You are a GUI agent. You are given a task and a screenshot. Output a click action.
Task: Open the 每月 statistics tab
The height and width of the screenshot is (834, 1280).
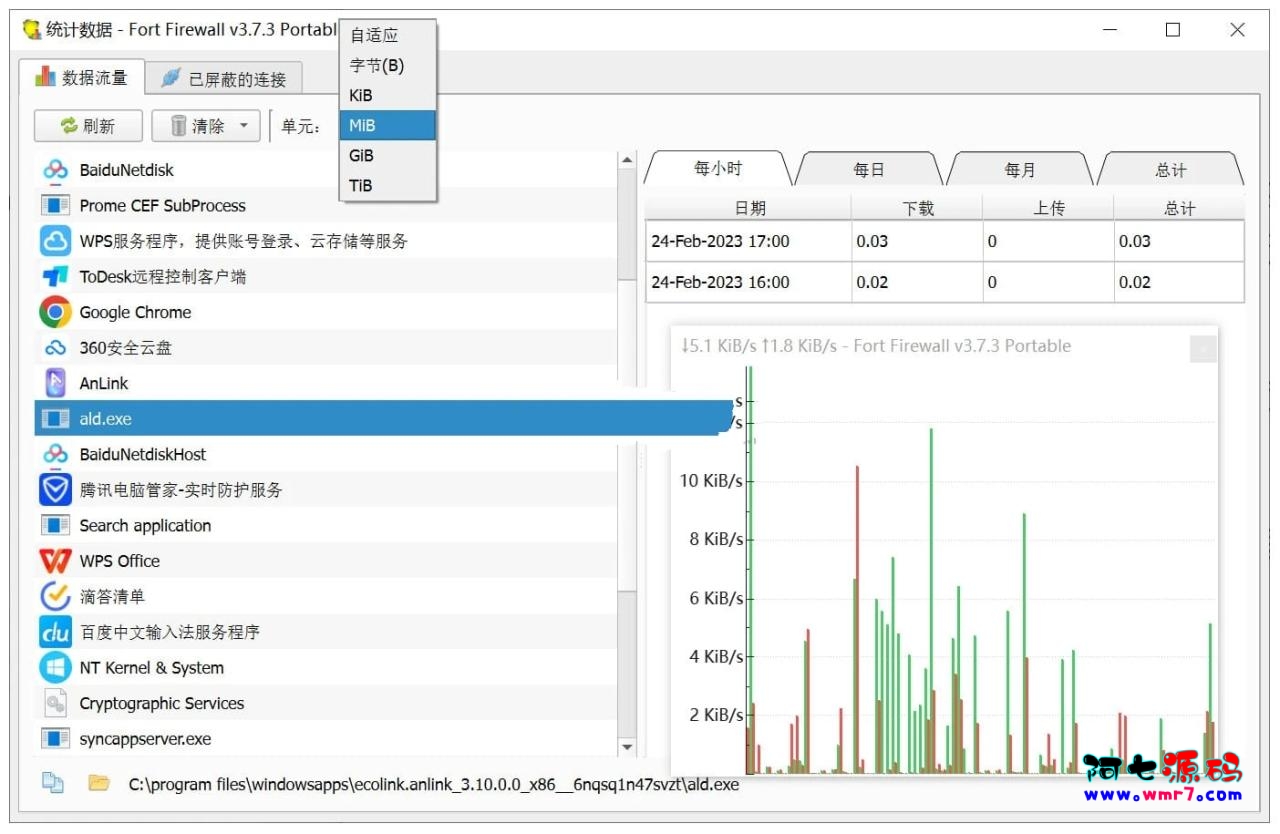pyautogui.click(x=1020, y=169)
